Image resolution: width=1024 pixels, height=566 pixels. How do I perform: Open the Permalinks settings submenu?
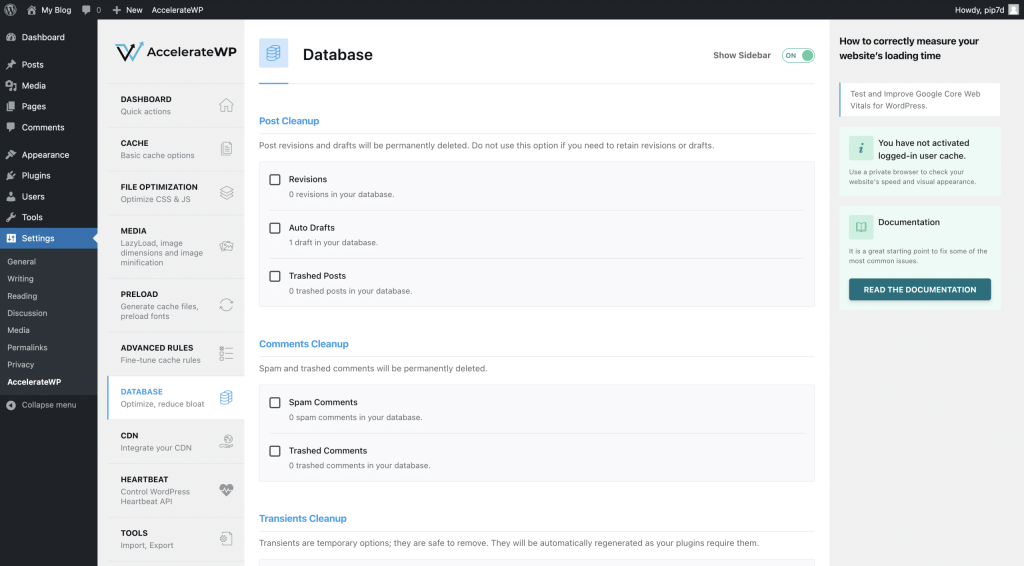tap(27, 347)
